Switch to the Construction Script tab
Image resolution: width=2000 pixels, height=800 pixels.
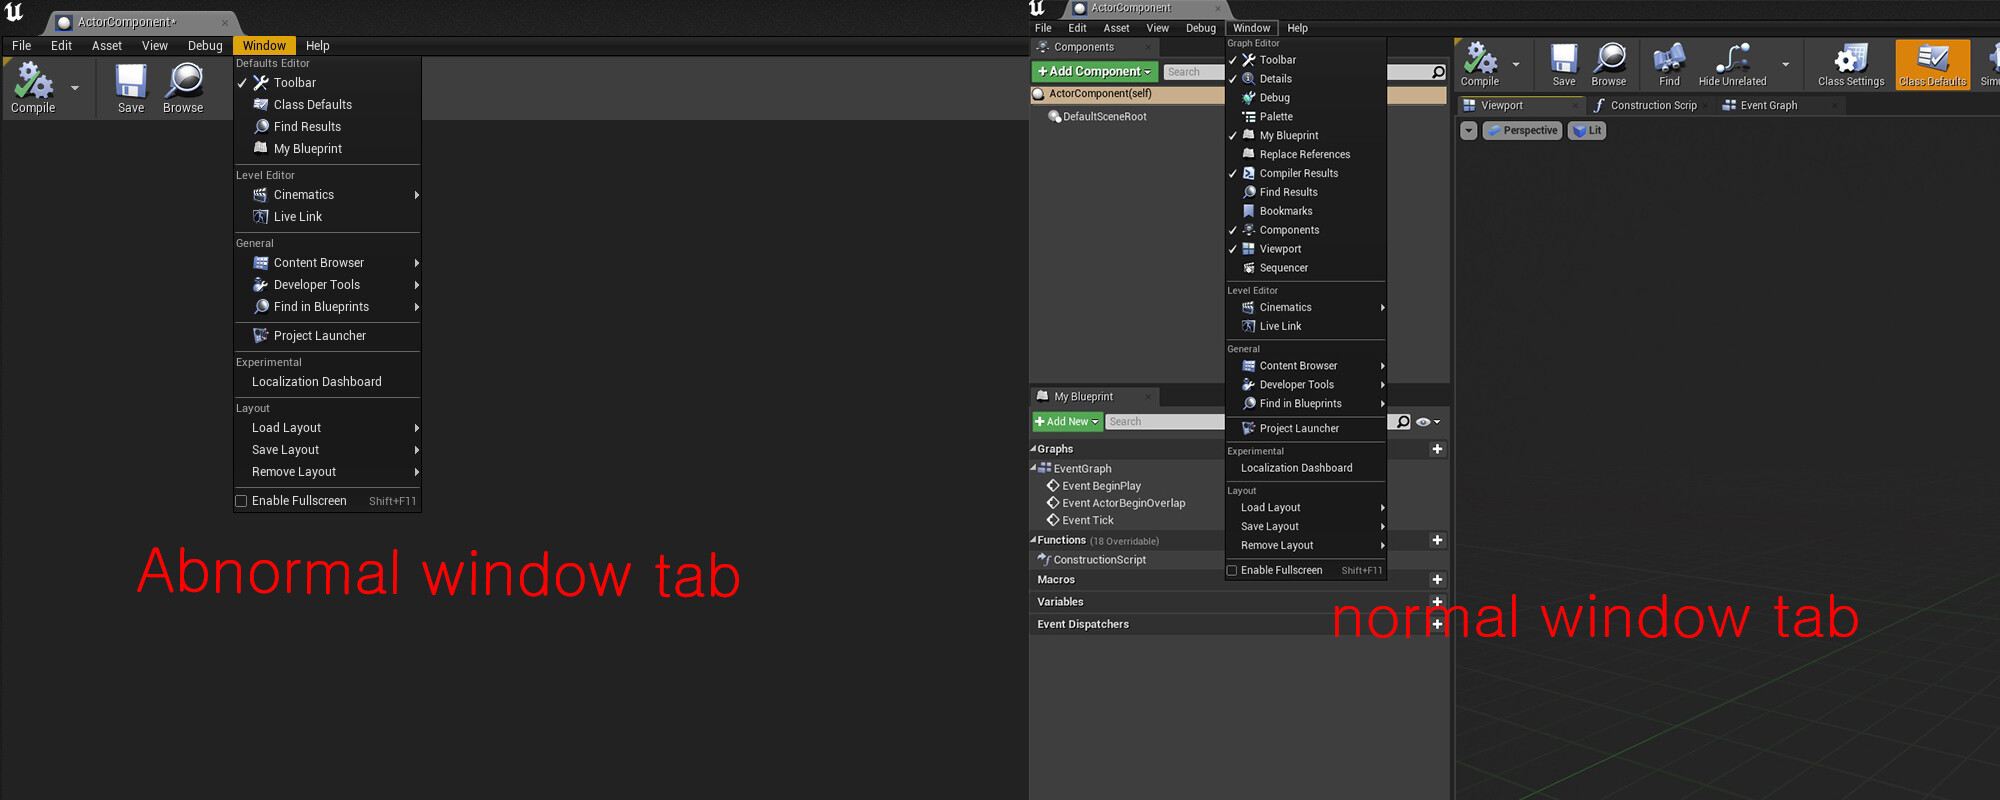[1654, 105]
